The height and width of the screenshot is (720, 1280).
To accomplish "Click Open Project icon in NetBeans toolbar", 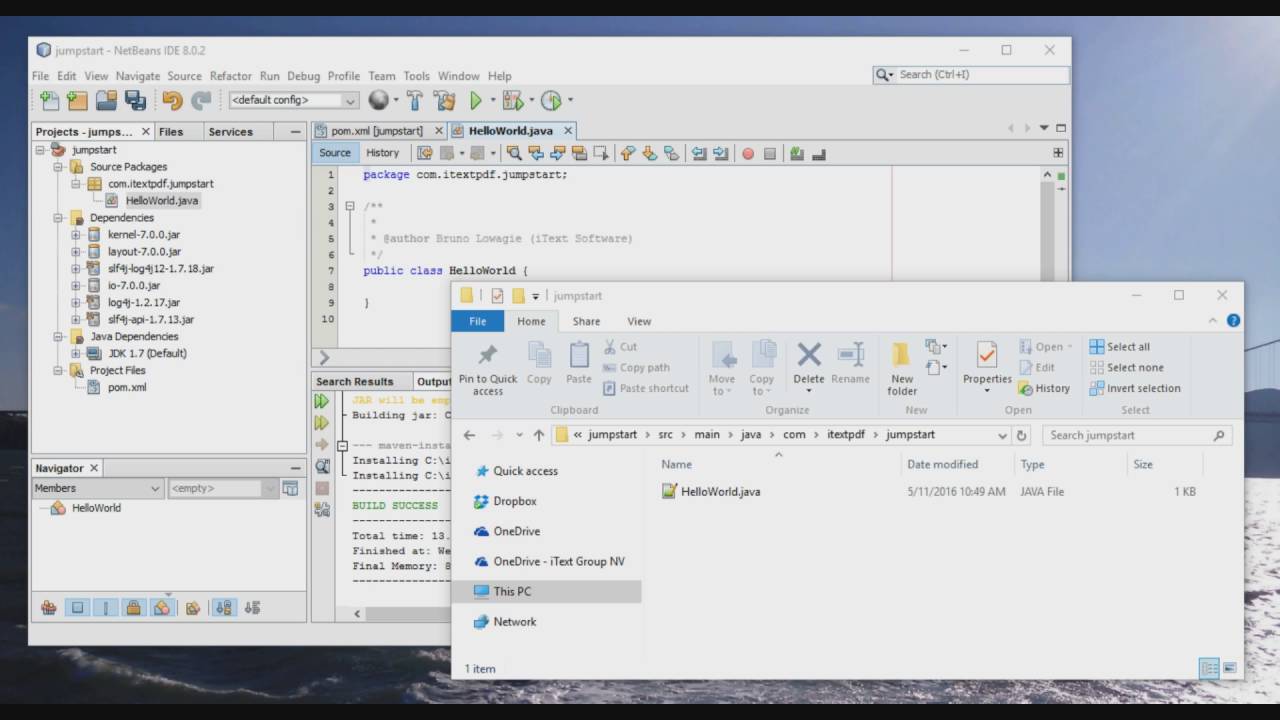I will pyautogui.click(x=106, y=100).
